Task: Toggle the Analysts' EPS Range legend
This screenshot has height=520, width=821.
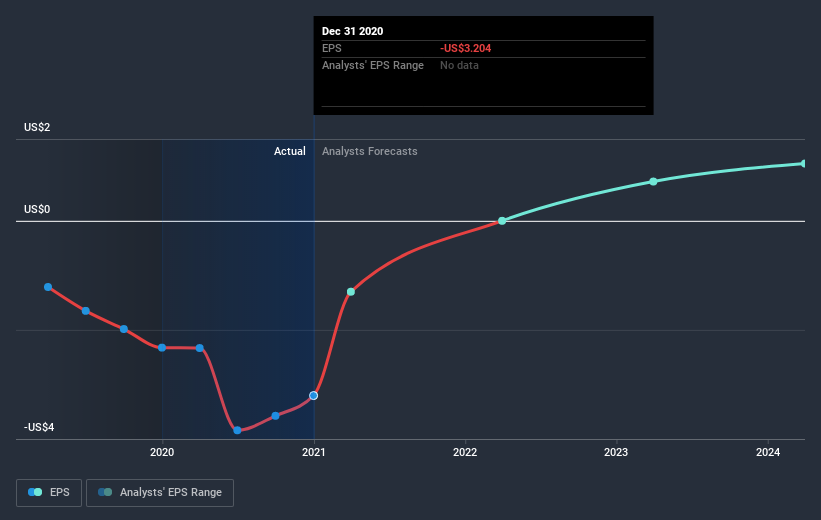Action: pos(160,493)
